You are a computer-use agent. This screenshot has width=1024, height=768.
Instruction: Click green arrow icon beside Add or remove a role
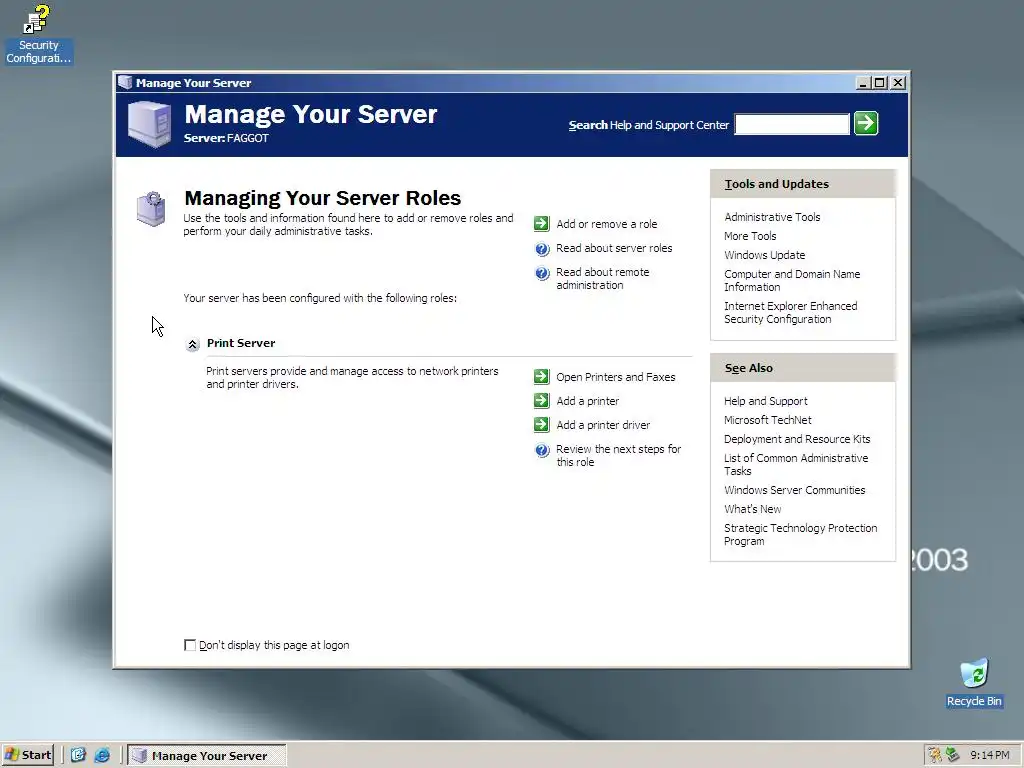[541, 223]
